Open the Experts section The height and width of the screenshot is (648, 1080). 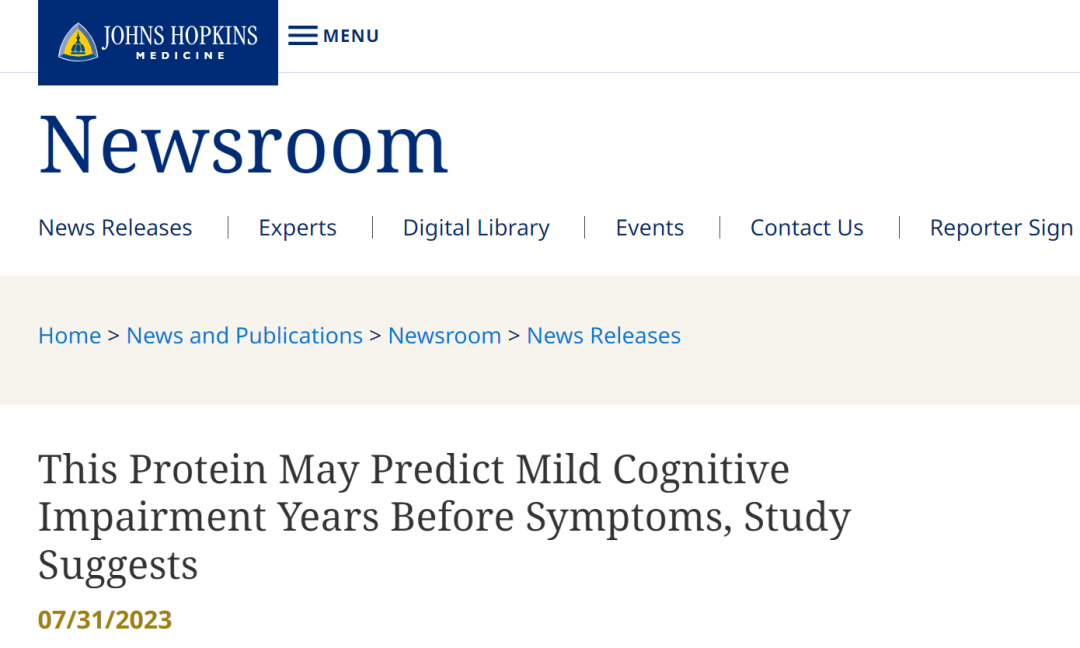click(x=298, y=228)
